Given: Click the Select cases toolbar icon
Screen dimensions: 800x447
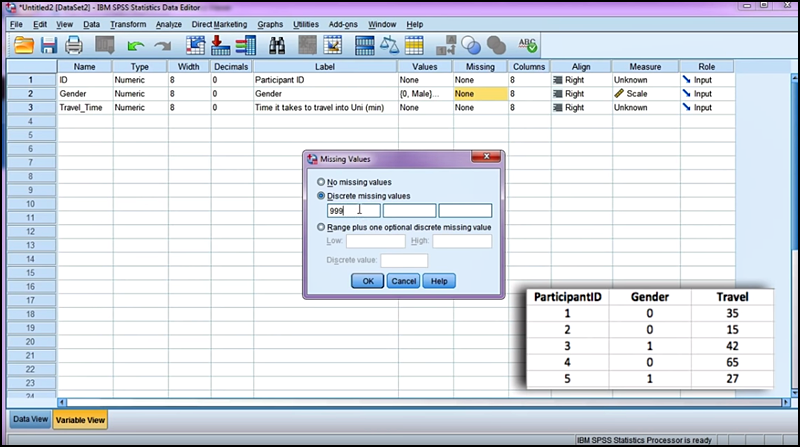Looking at the screenshot, I should click(414, 45).
